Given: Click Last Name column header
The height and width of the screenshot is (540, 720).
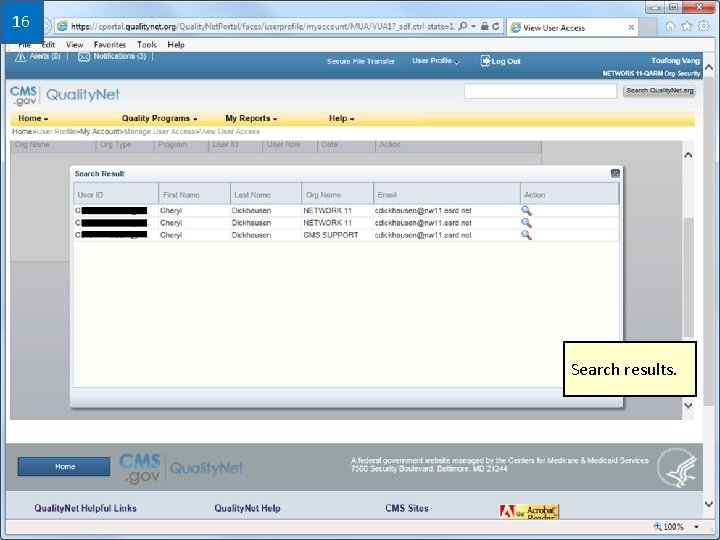Looking at the screenshot, I should pos(266,194).
